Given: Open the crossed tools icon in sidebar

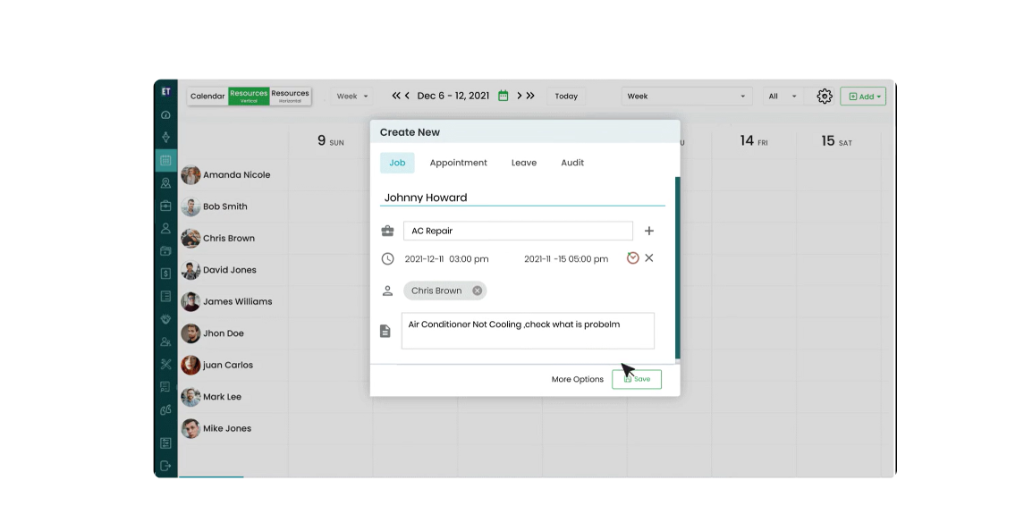Looking at the screenshot, I should (166, 364).
